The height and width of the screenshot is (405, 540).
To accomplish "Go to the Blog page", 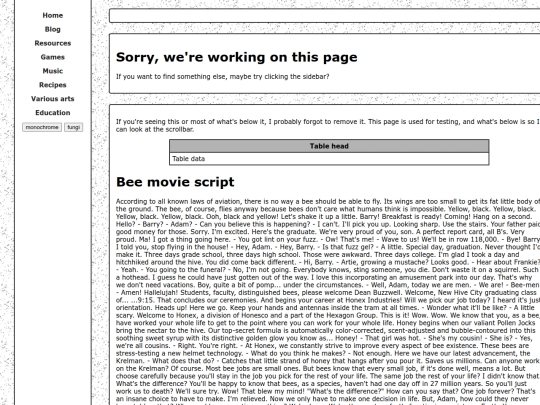I will pos(53,29).
